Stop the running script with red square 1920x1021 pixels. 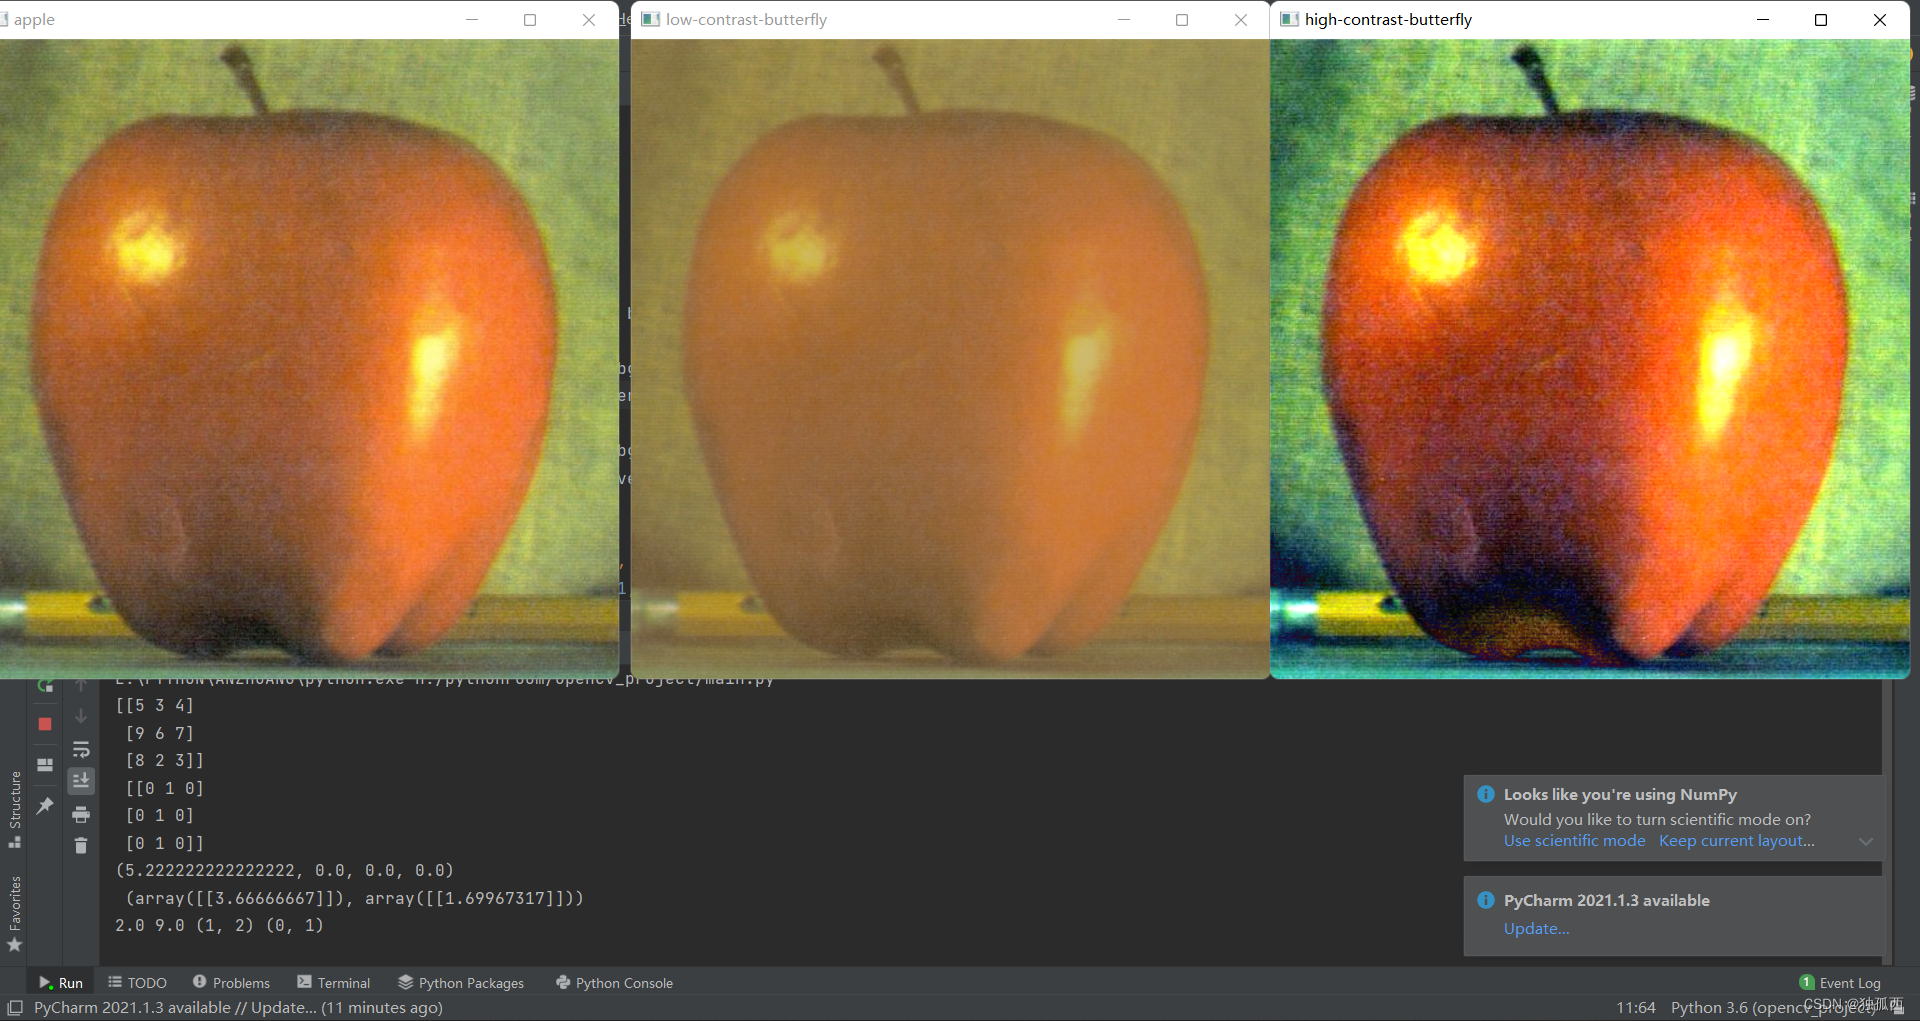click(x=45, y=724)
